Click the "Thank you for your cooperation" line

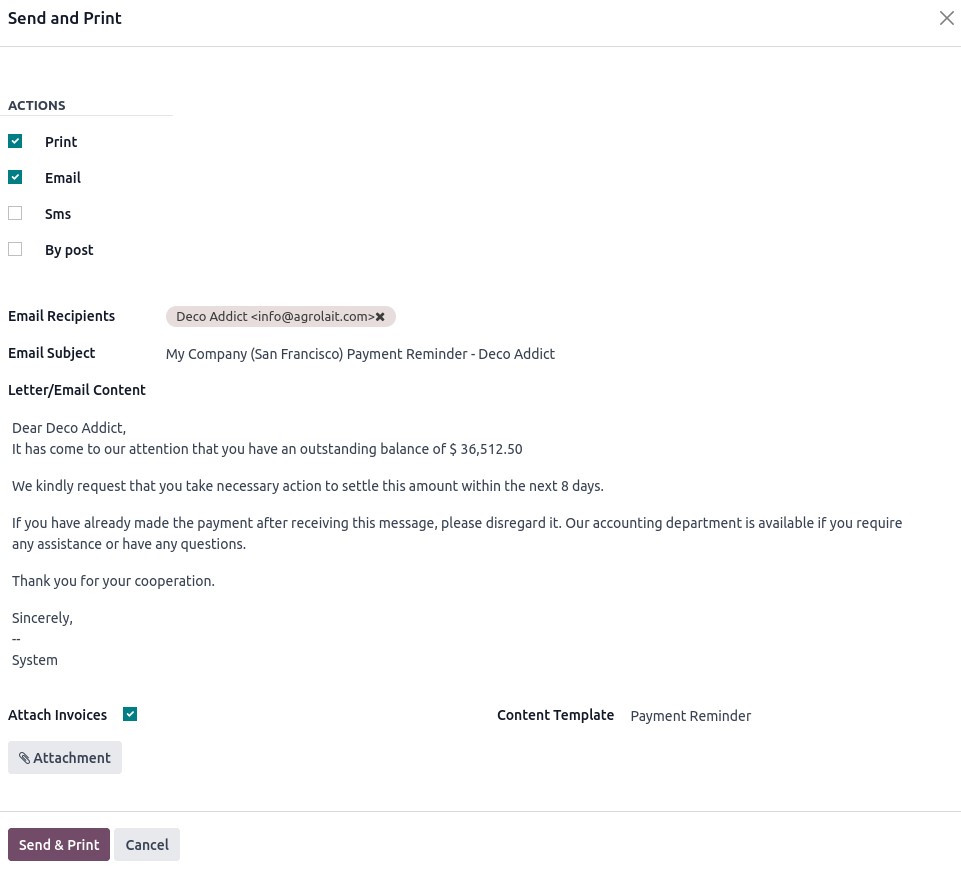(113, 581)
